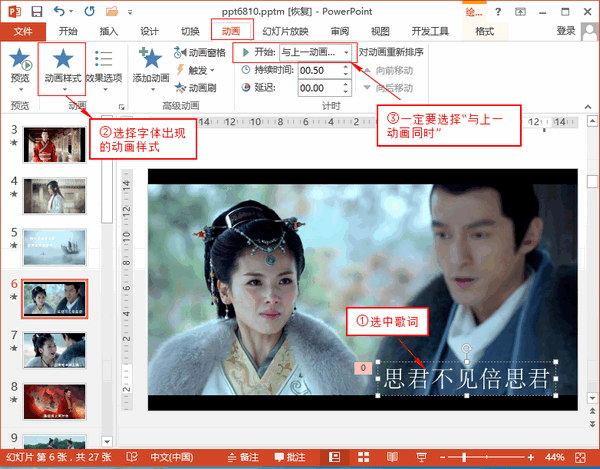The width and height of the screenshot is (600, 469).
Task: Click the 向前移动 reorder button
Action: 388,70
